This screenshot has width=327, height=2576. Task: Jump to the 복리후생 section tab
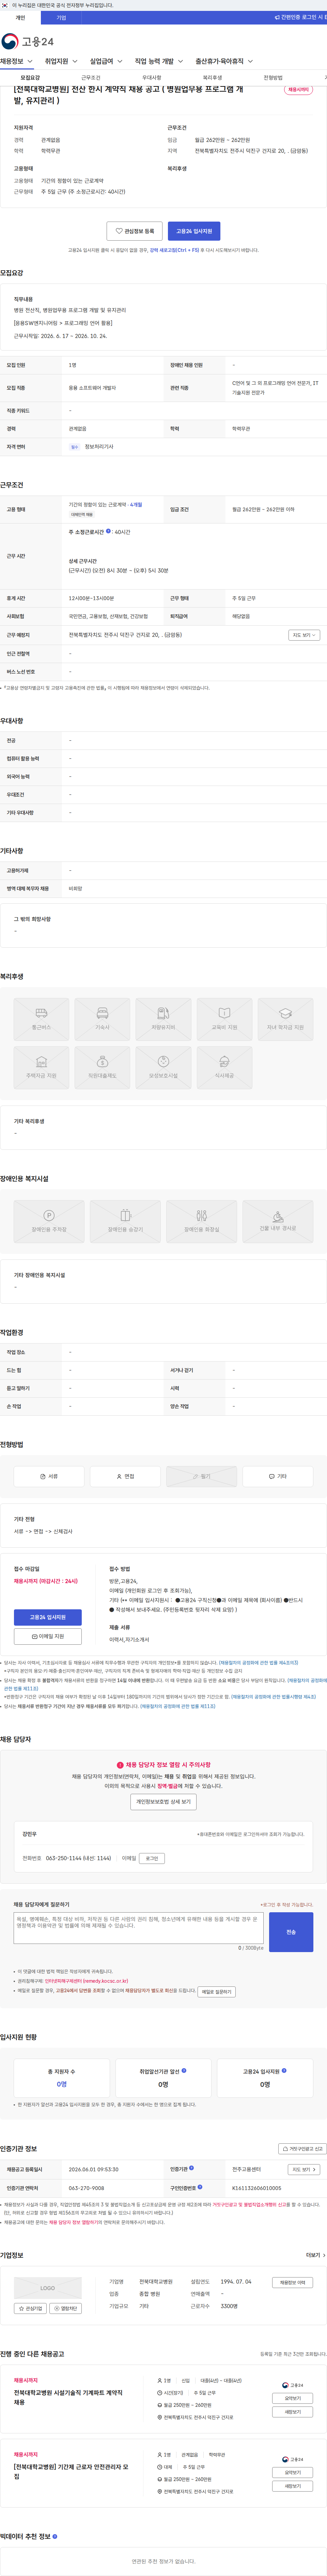pyautogui.click(x=212, y=78)
